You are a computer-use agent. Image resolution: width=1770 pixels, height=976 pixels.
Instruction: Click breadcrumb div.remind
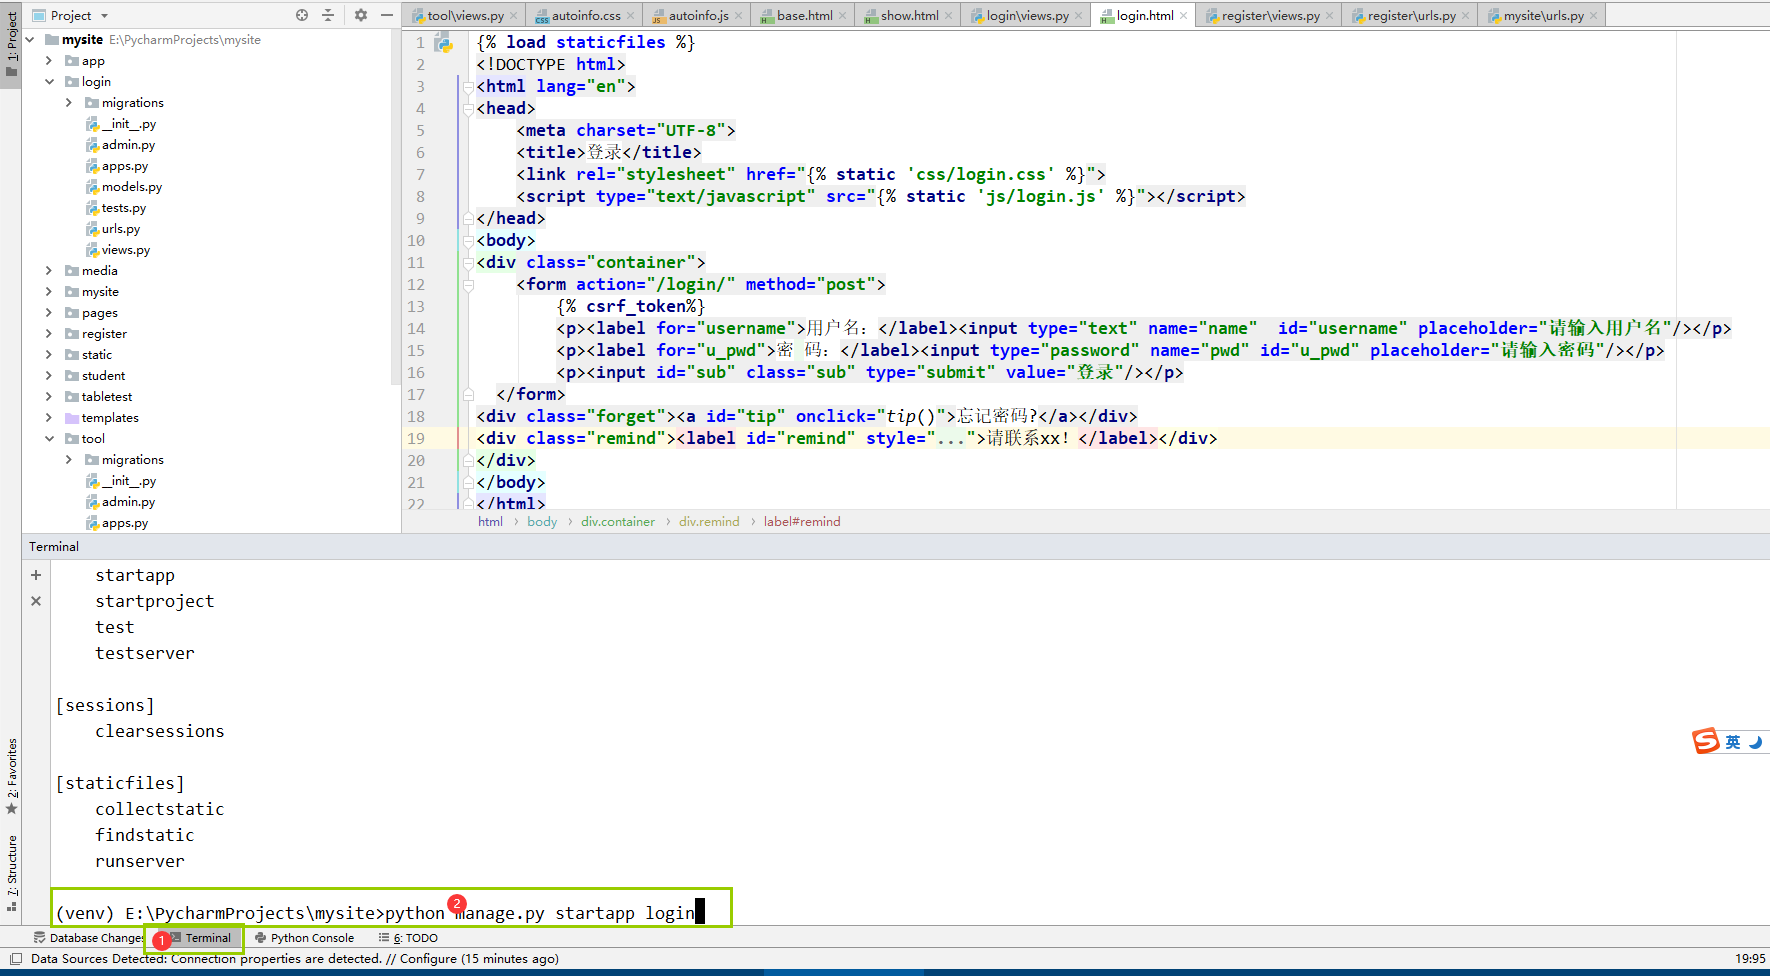click(x=709, y=522)
